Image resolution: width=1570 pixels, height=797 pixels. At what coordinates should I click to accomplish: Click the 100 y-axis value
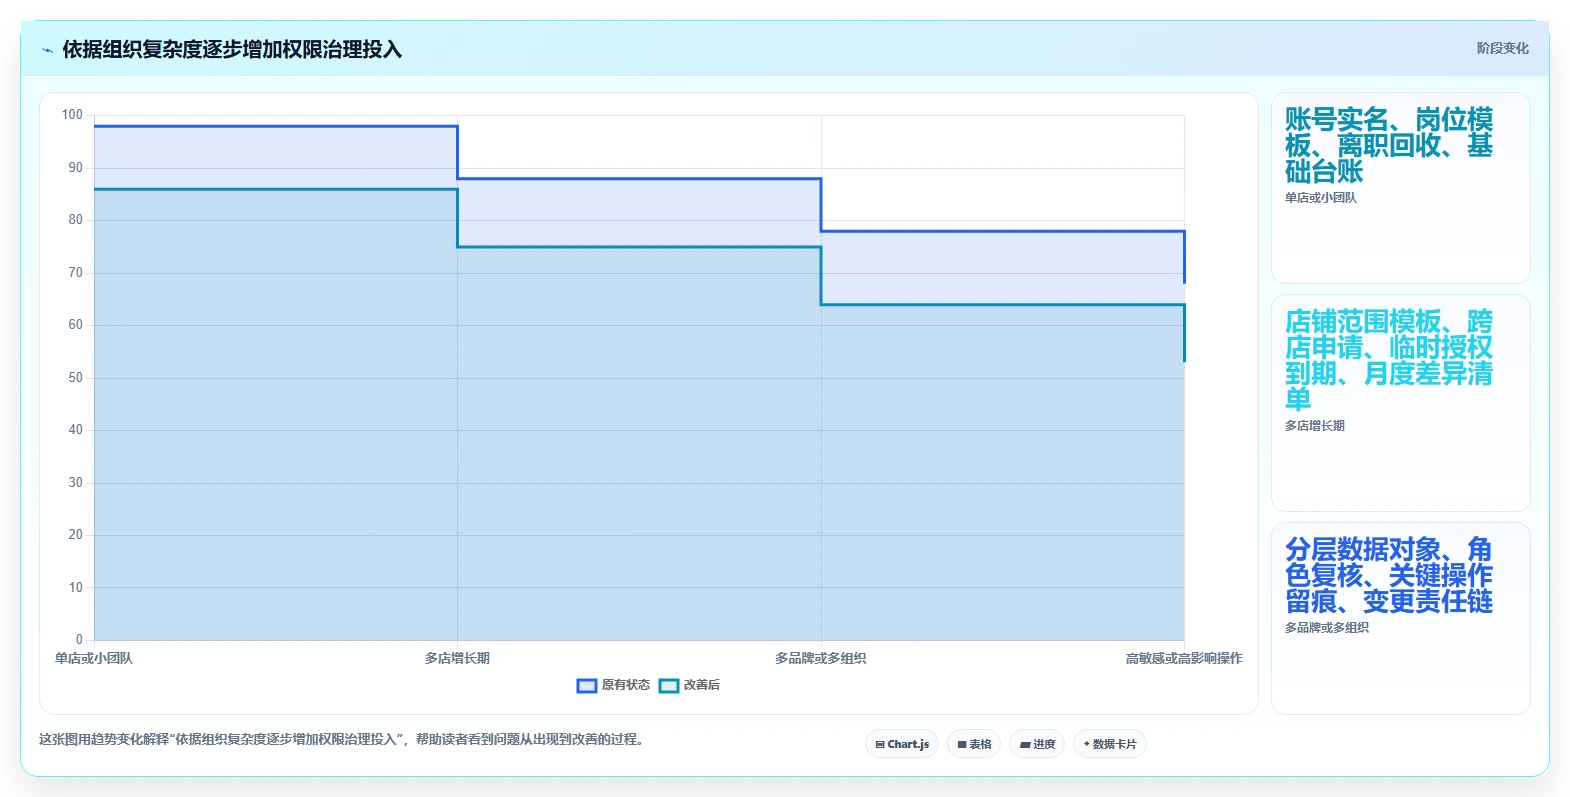72,115
